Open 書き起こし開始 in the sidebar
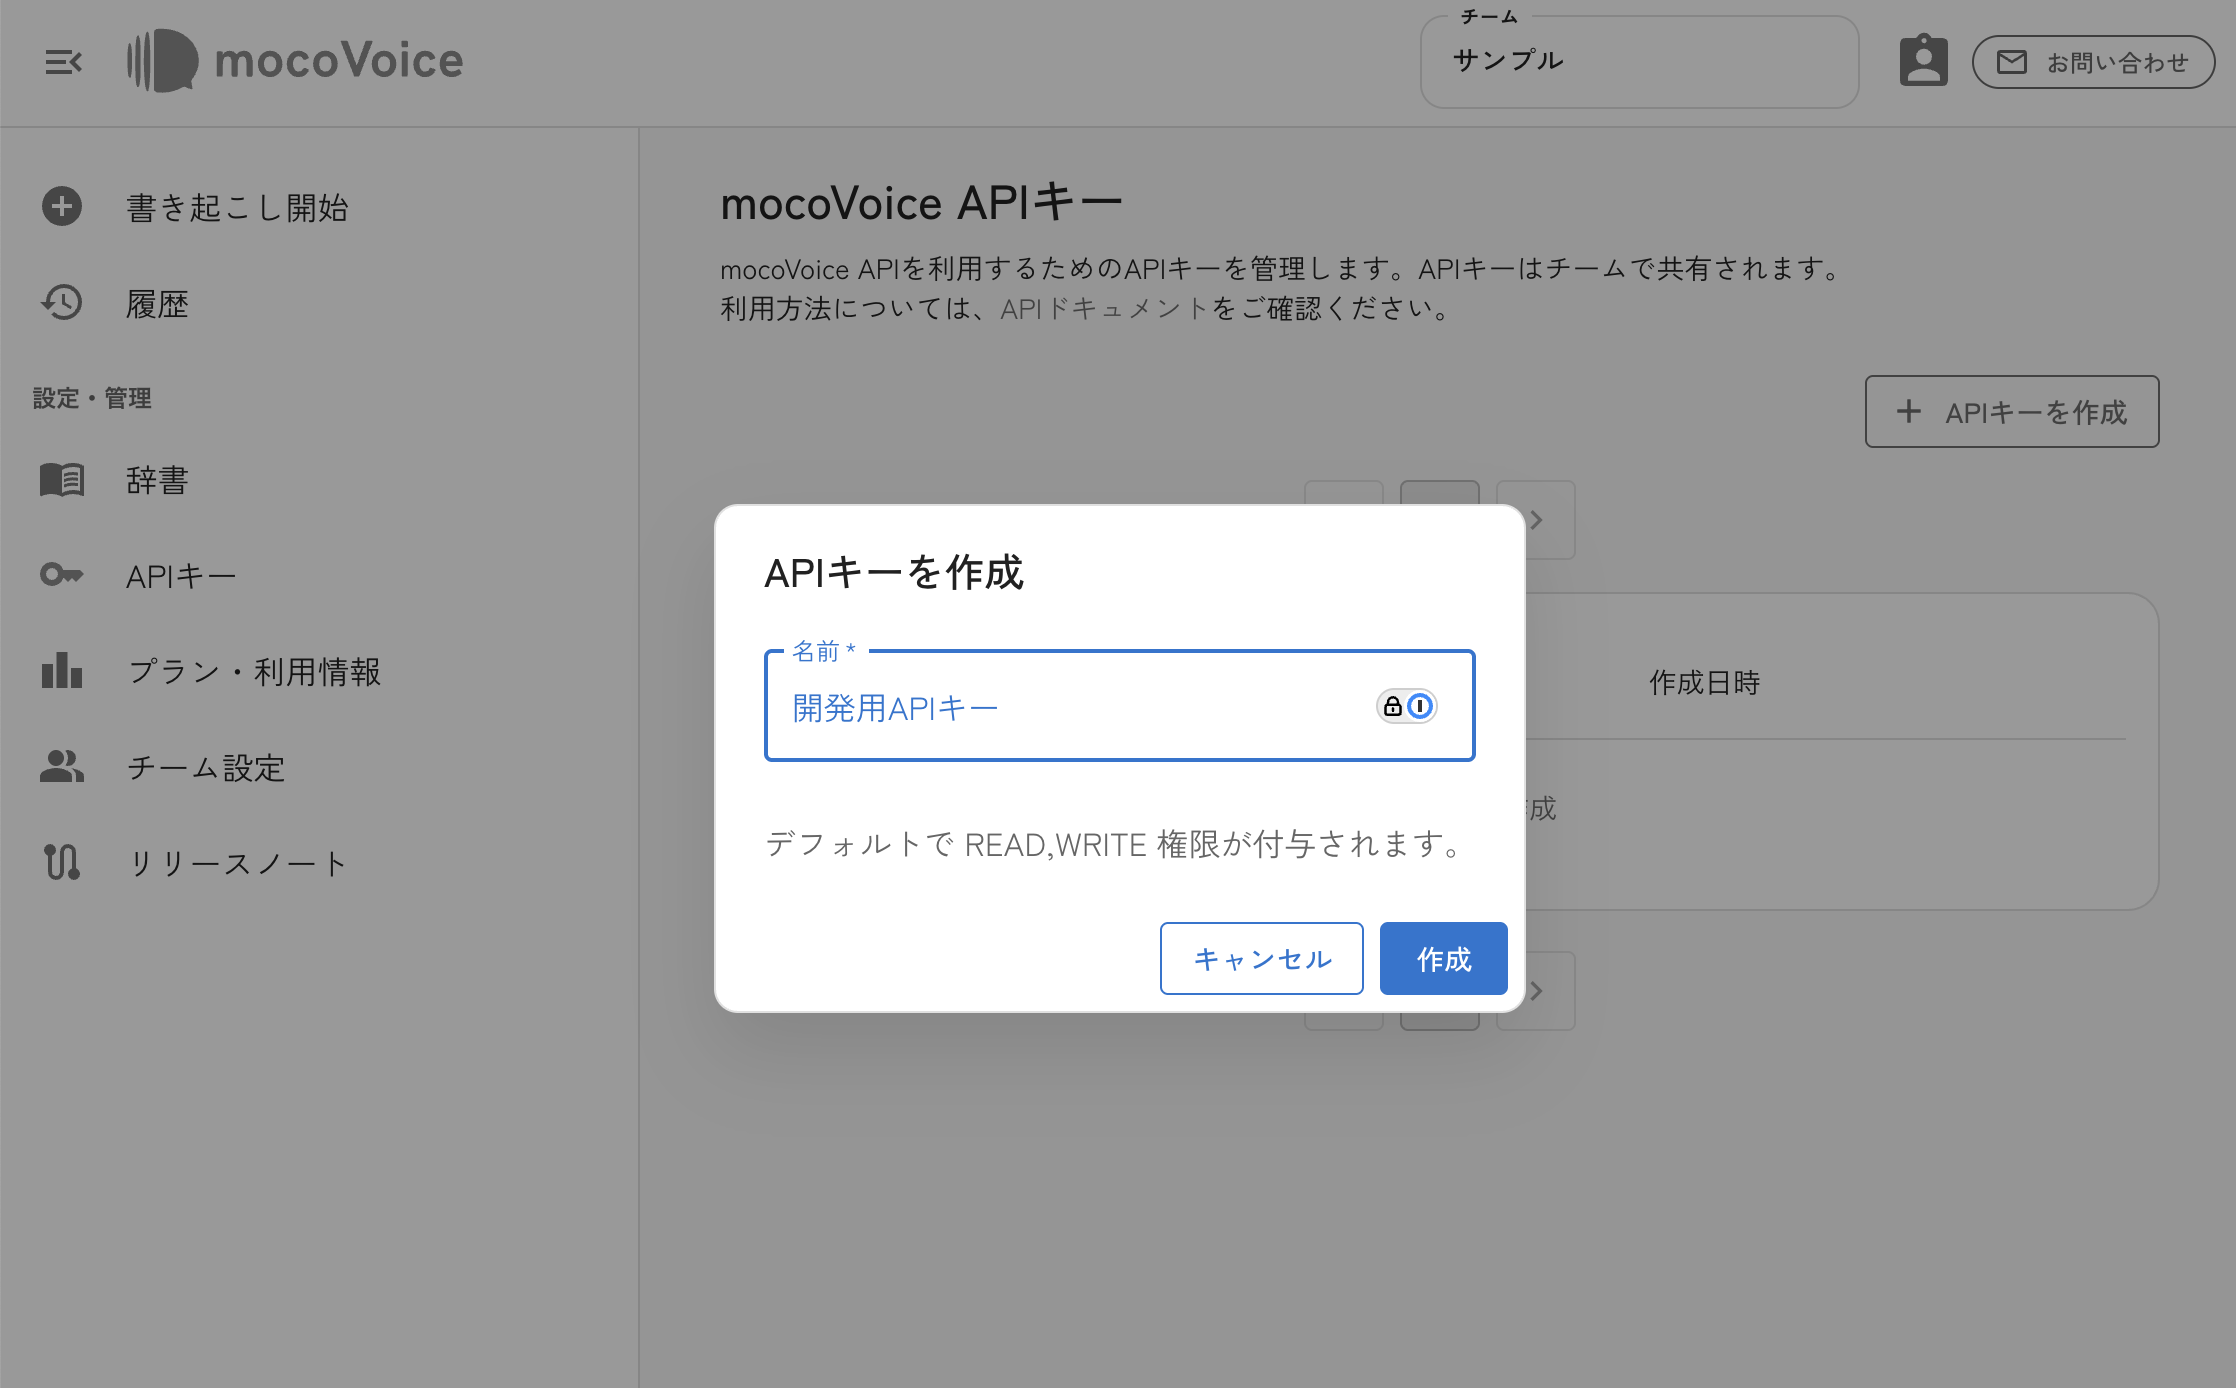2236x1388 pixels. 237,208
